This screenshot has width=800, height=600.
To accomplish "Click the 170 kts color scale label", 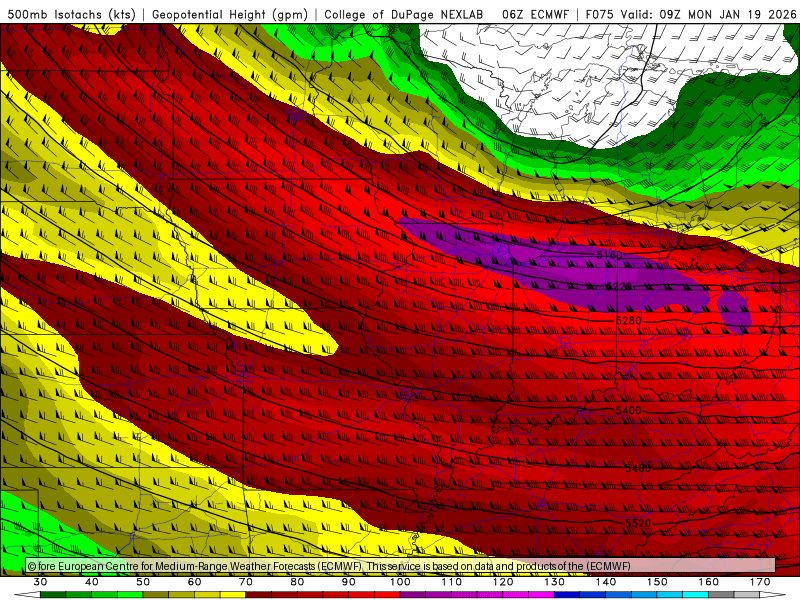I will 760,582.
